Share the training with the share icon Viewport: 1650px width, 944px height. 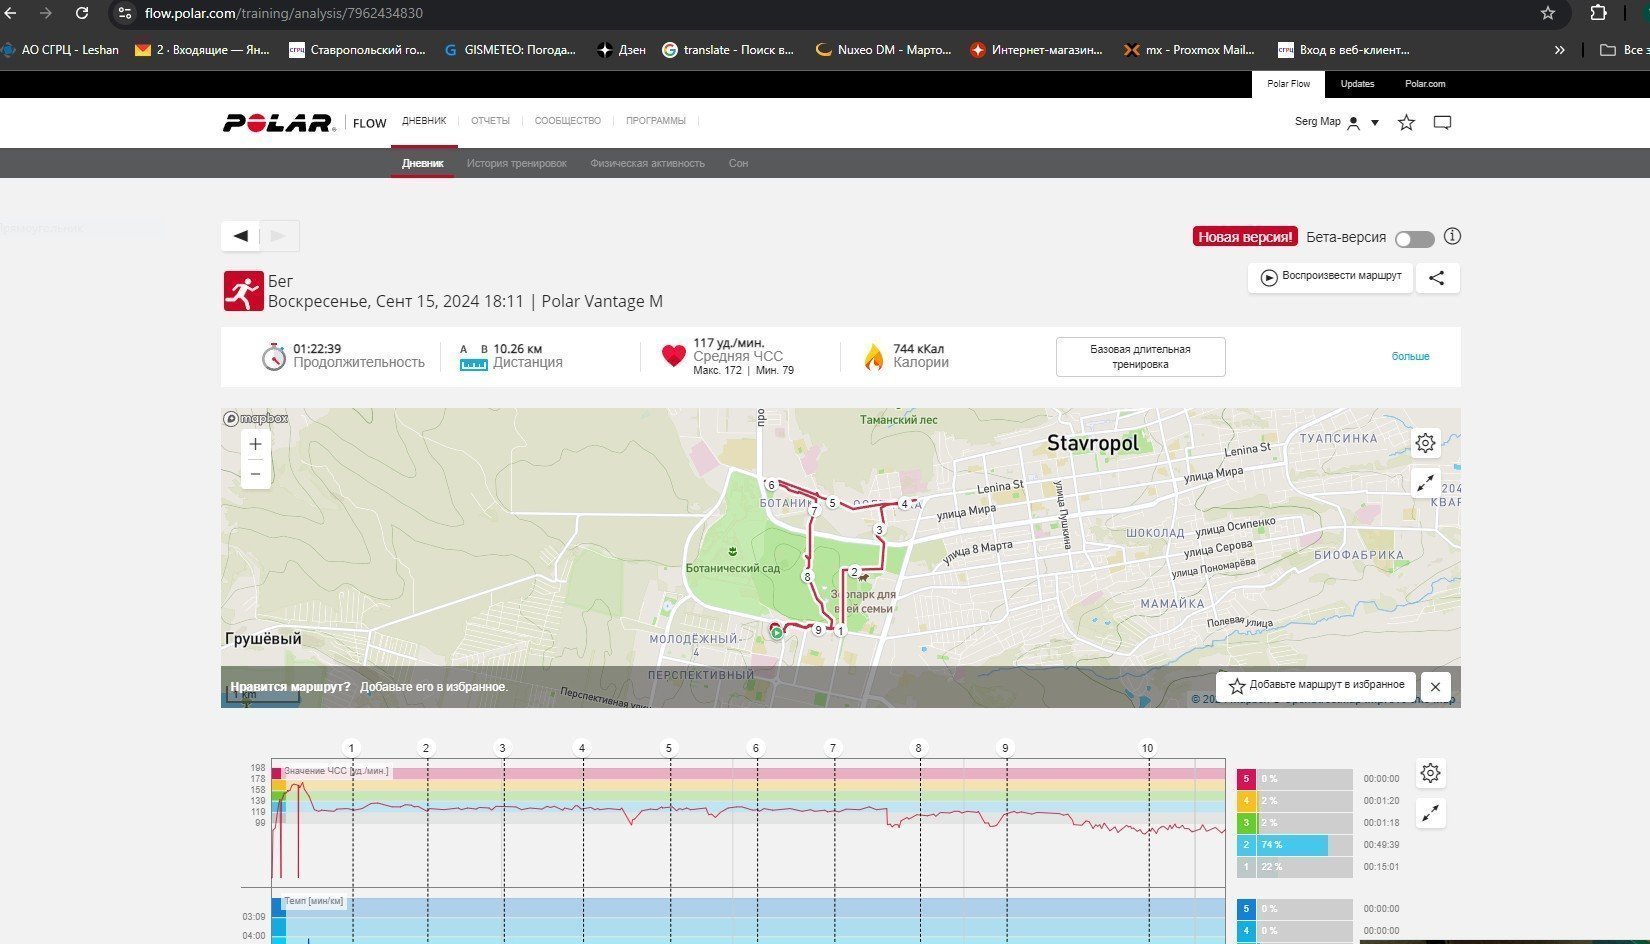click(1437, 278)
